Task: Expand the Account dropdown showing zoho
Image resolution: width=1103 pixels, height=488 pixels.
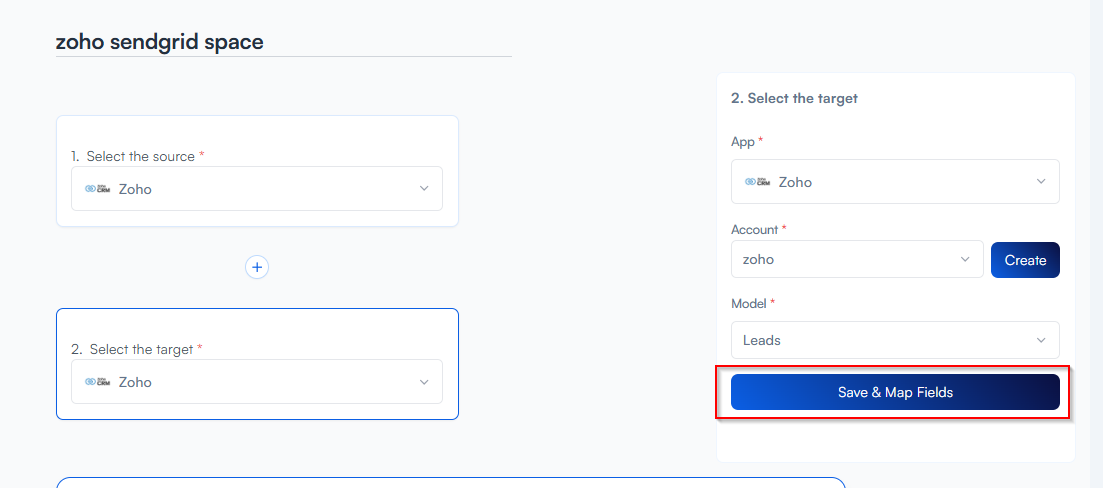Action: 856,259
